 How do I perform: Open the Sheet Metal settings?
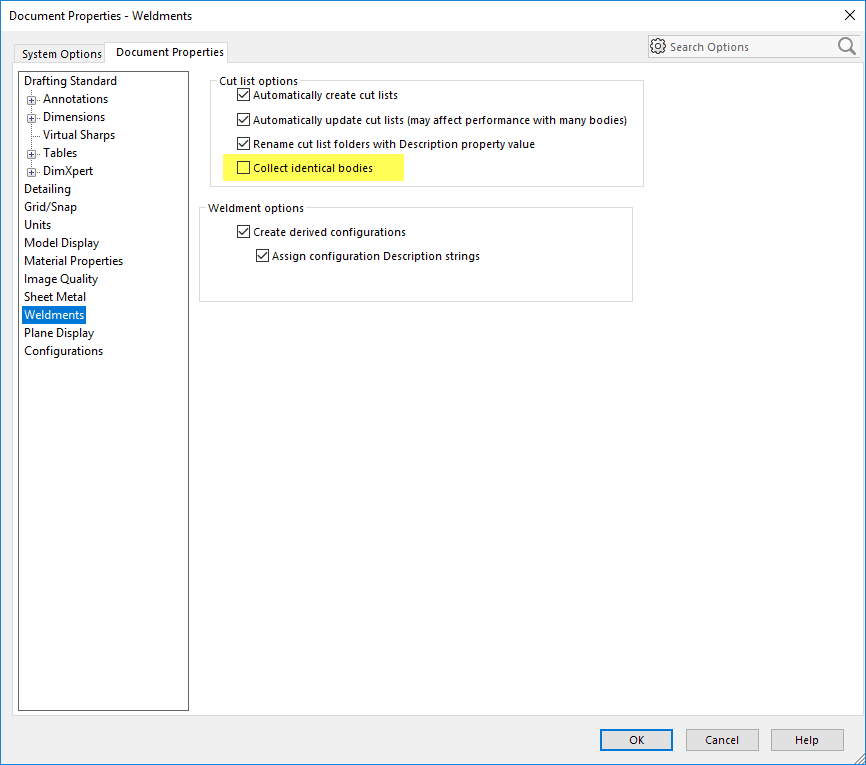tap(55, 297)
